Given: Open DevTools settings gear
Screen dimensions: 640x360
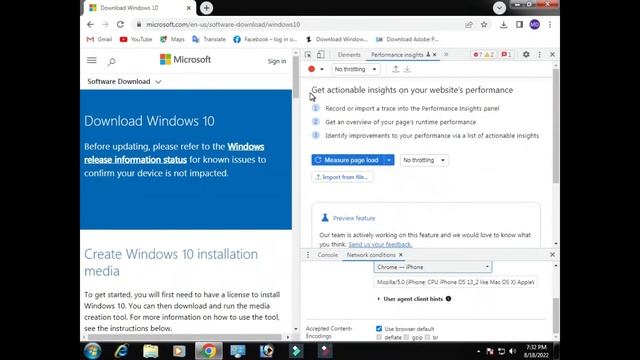Looking at the screenshot, I should [526, 54].
